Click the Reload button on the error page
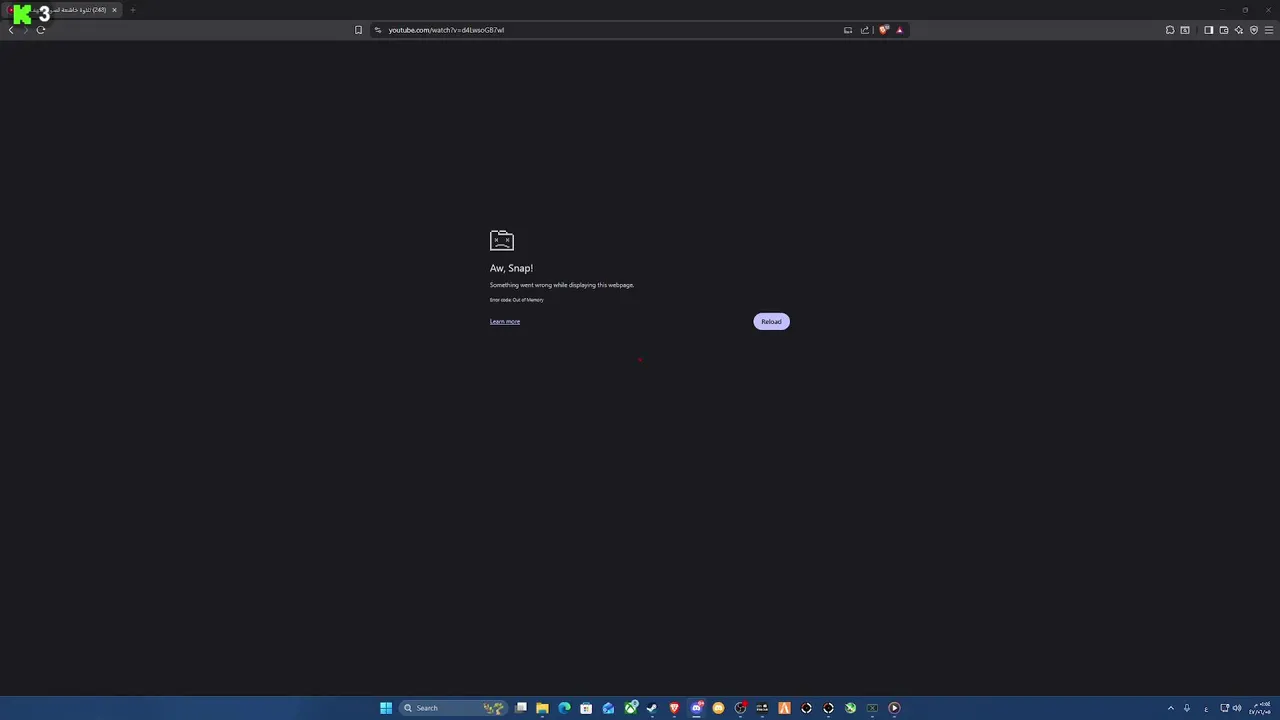 (771, 321)
